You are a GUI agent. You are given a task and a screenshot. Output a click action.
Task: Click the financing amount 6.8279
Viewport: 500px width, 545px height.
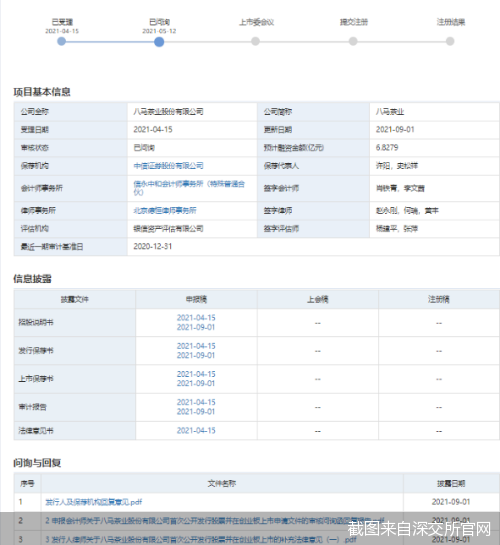click(x=387, y=148)
